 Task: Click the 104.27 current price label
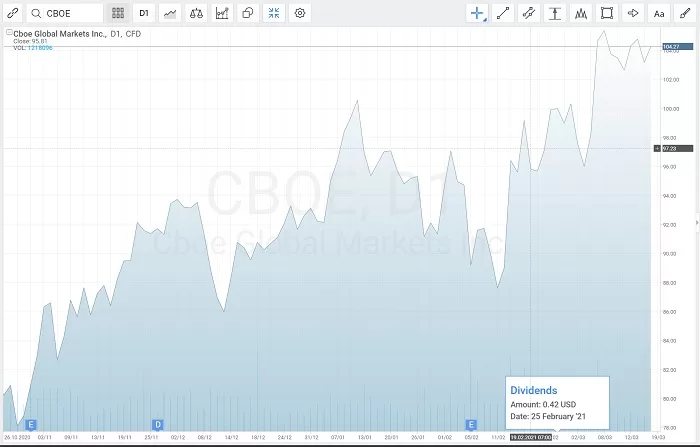[678, 46]
